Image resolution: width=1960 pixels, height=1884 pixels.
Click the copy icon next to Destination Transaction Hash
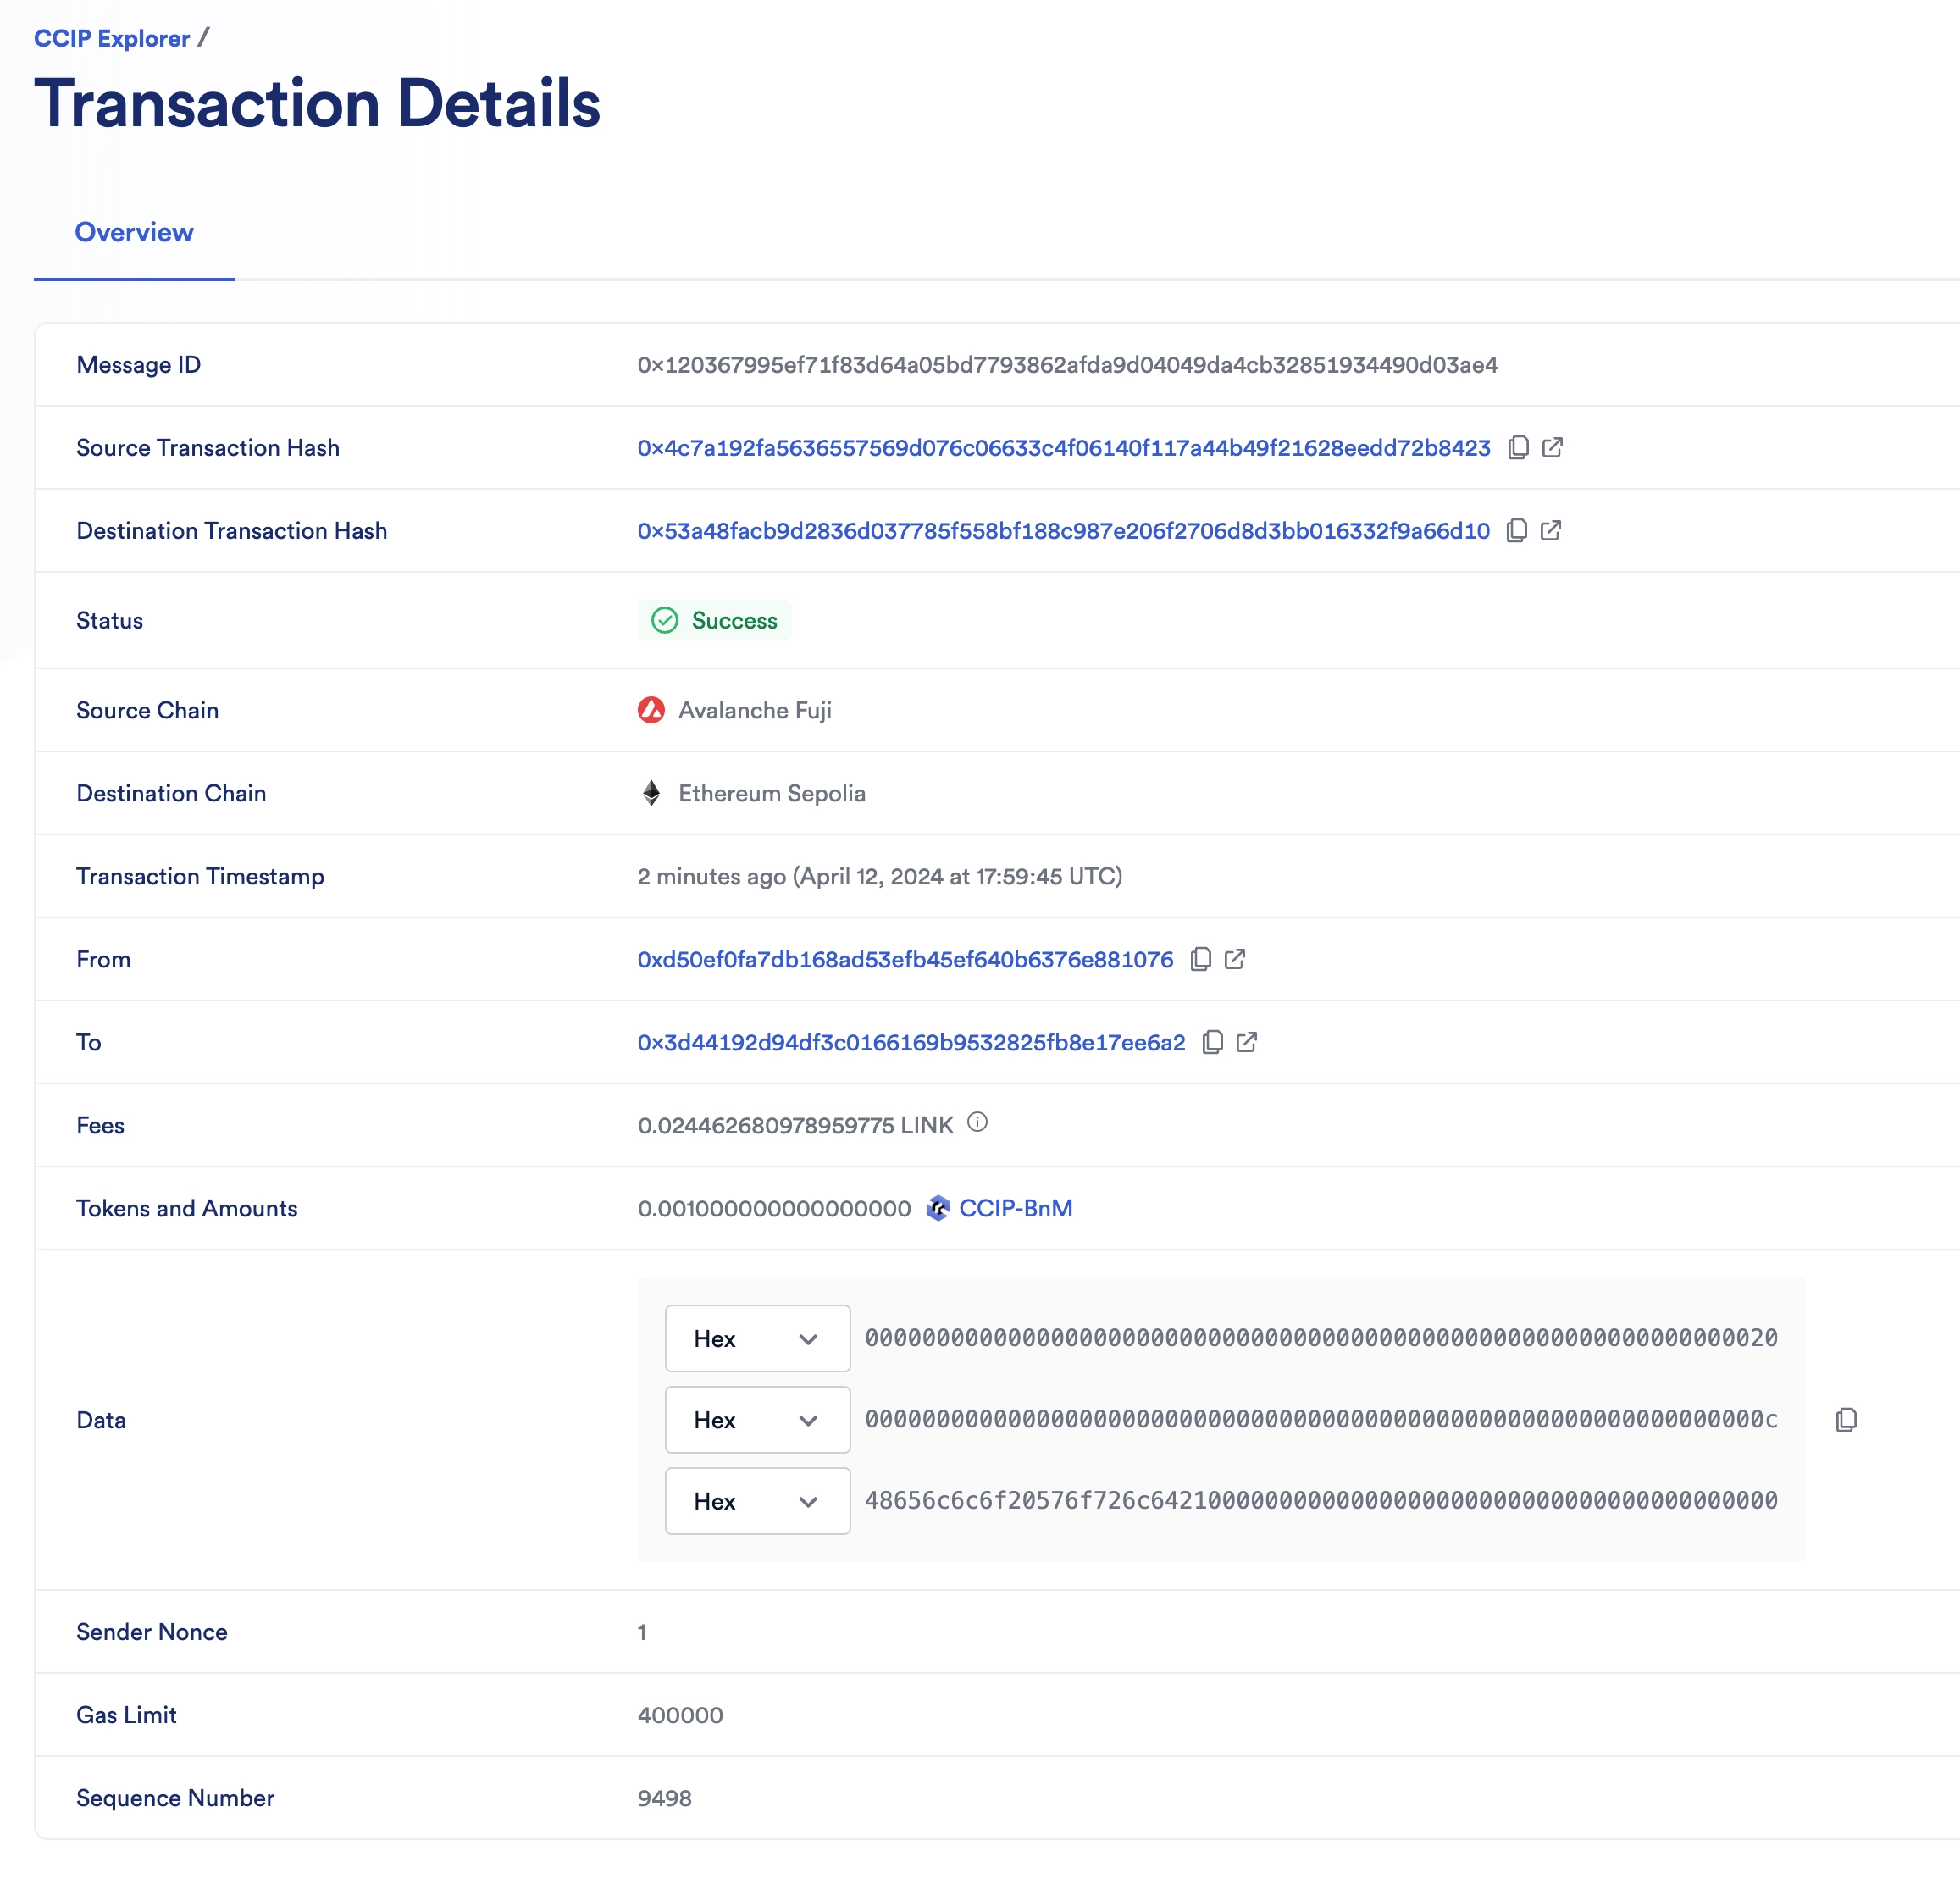pos(1519,529)
